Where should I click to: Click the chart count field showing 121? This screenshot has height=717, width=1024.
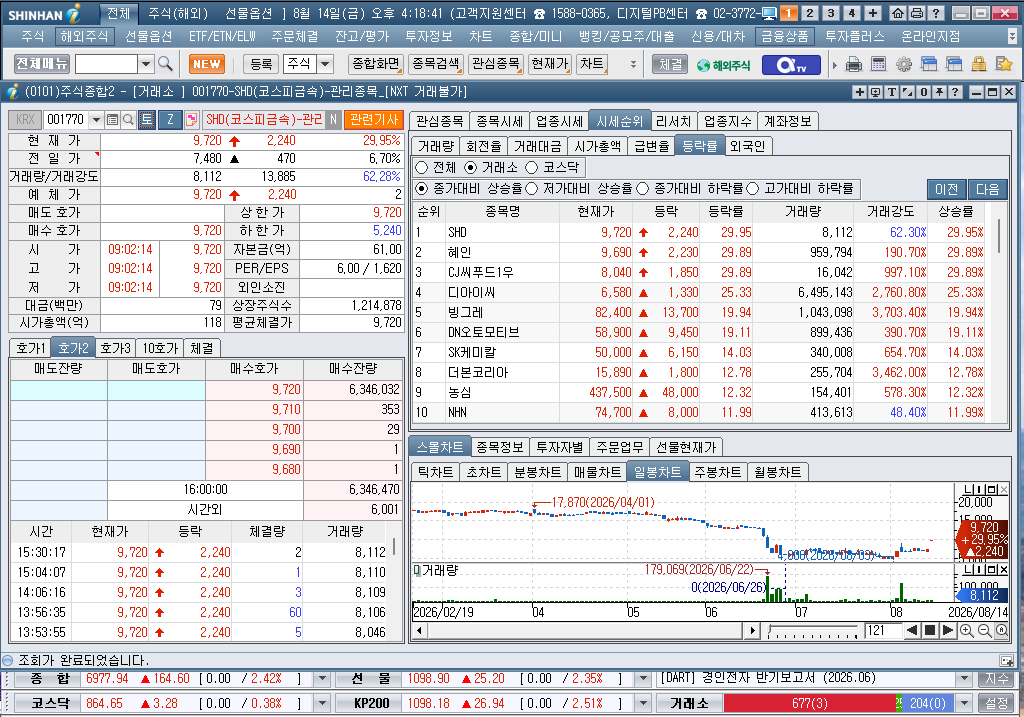883,630
